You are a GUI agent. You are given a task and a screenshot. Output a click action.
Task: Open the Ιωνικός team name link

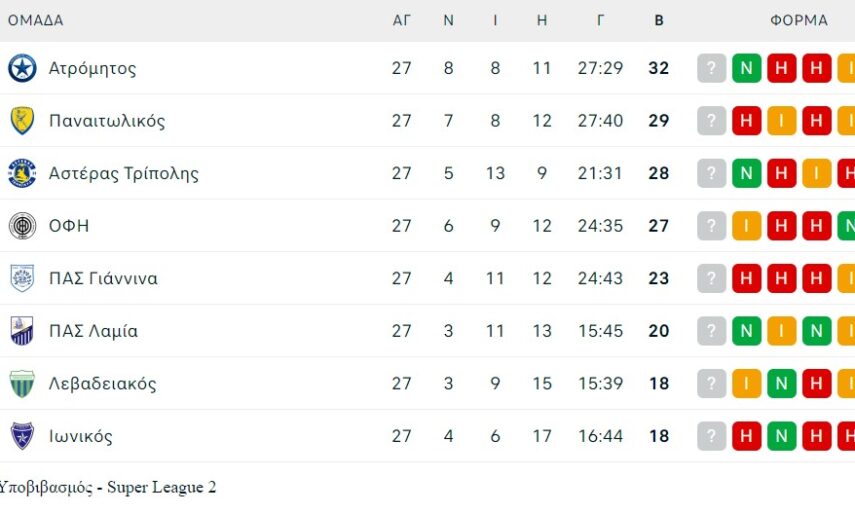coord(80,436)
